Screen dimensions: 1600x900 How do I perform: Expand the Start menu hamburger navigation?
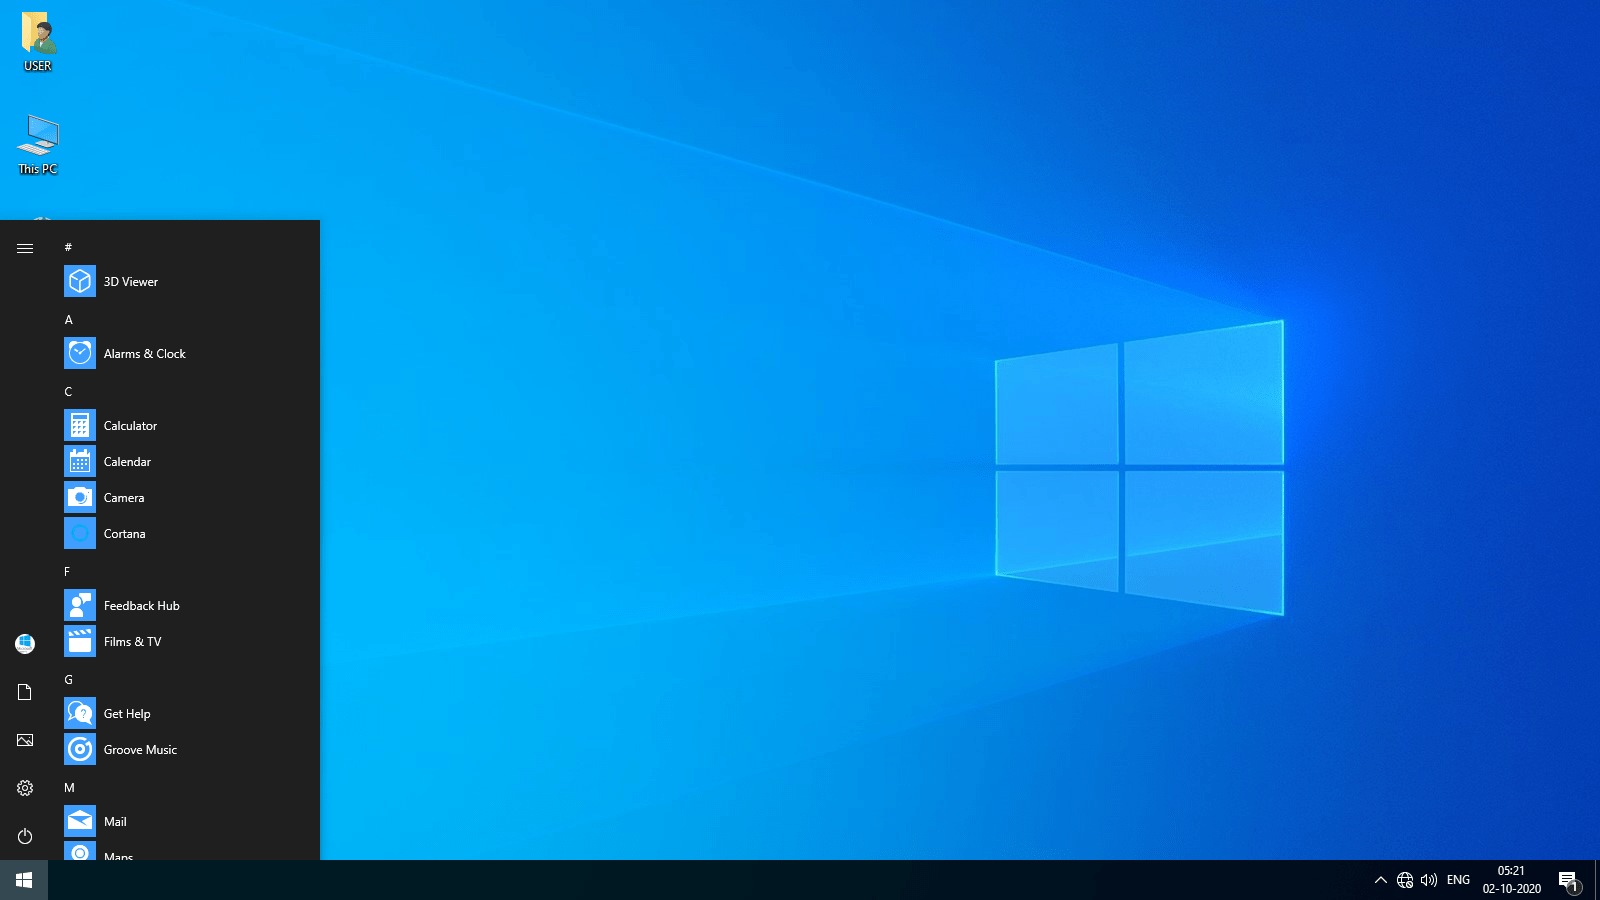pos(25,248)
